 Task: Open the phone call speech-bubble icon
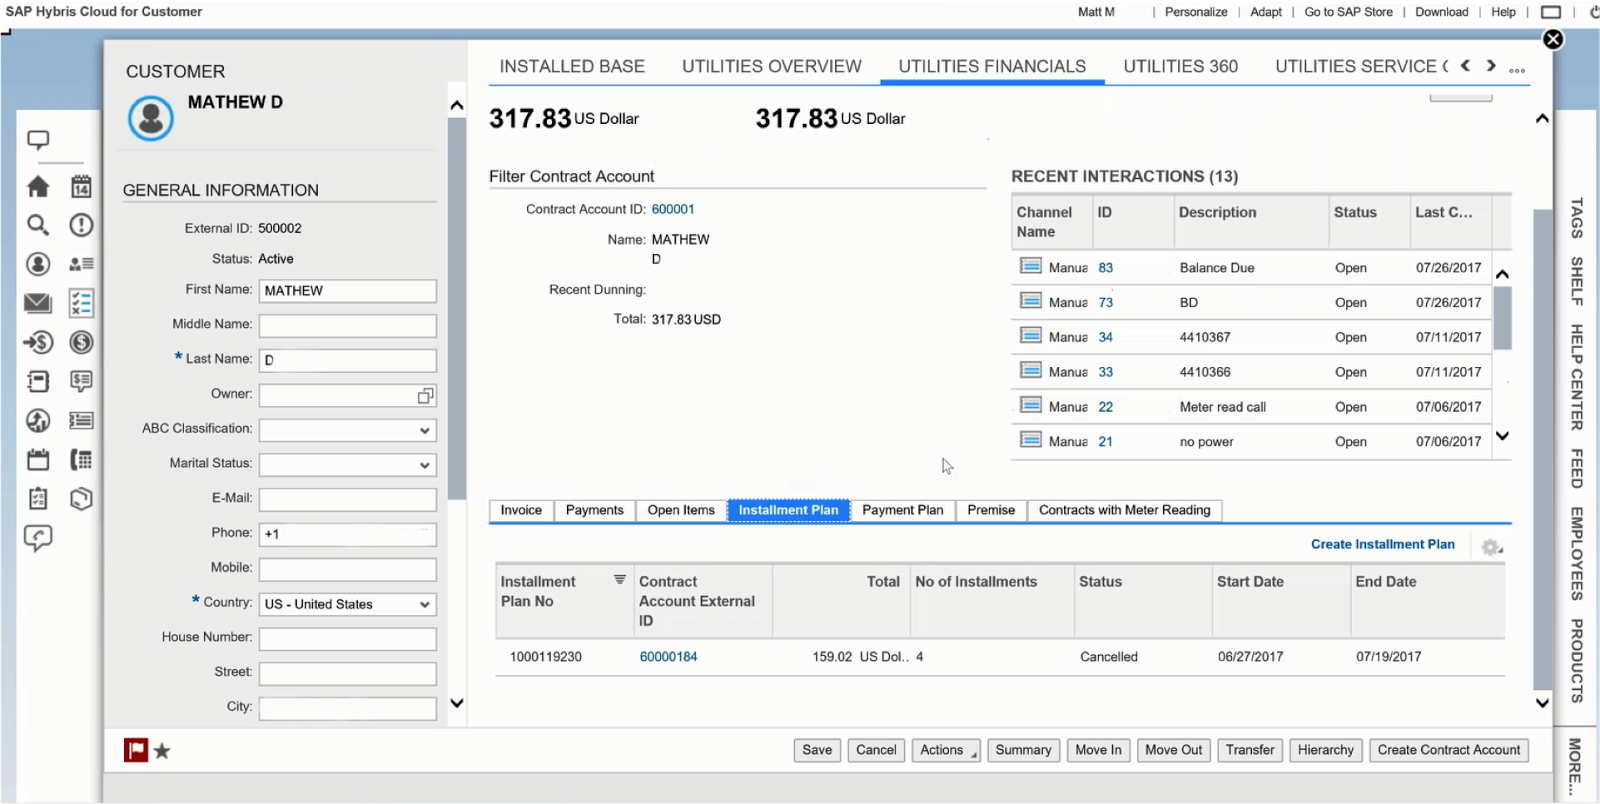(x=38, y=538)
